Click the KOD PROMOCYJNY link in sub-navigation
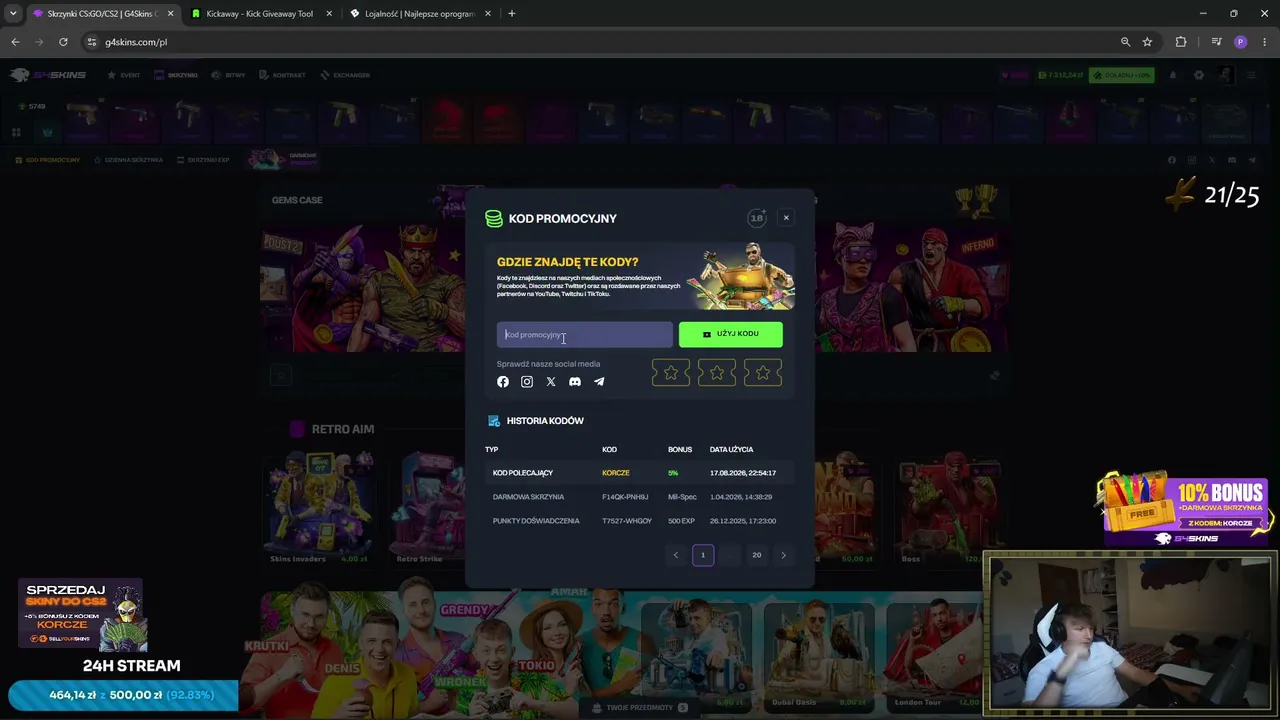The width and height of the screenshot is (1280, 720). pyautogui.click(x=48, y=160)
